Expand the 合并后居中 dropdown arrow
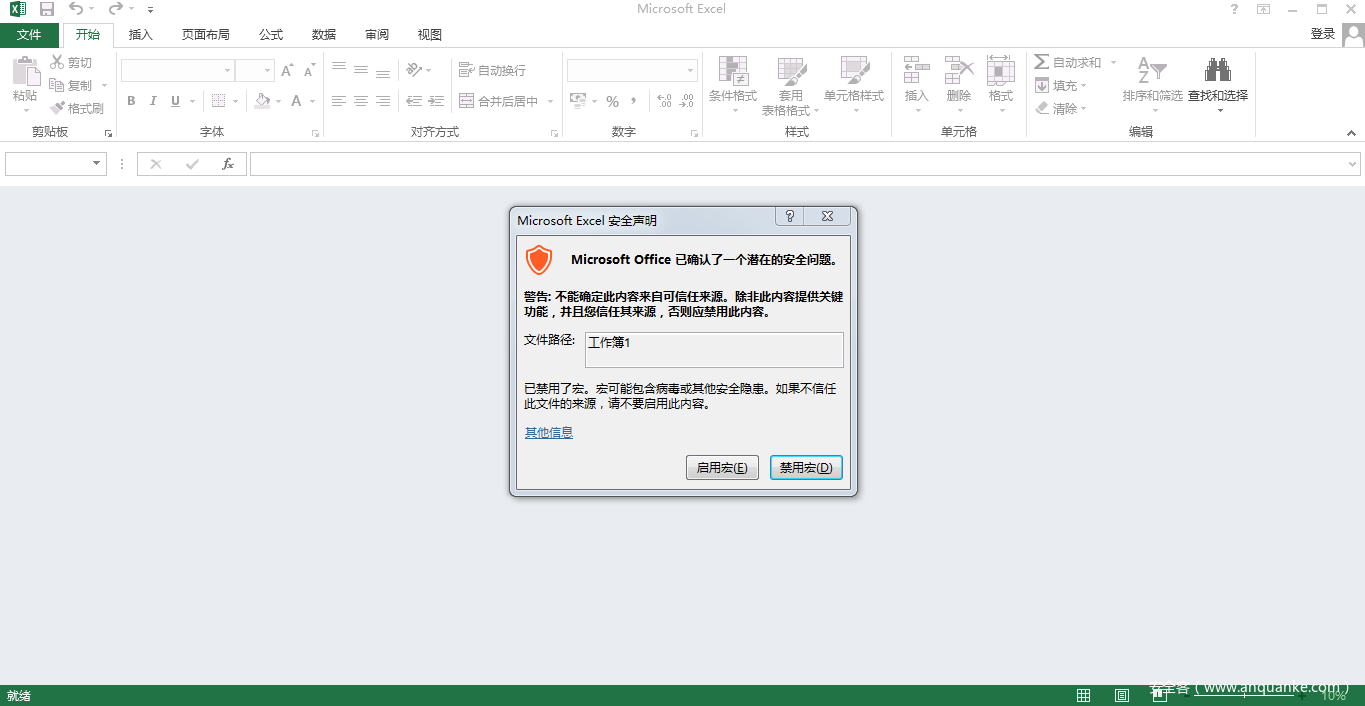1365x706 pixels. [x=550, y=101]
